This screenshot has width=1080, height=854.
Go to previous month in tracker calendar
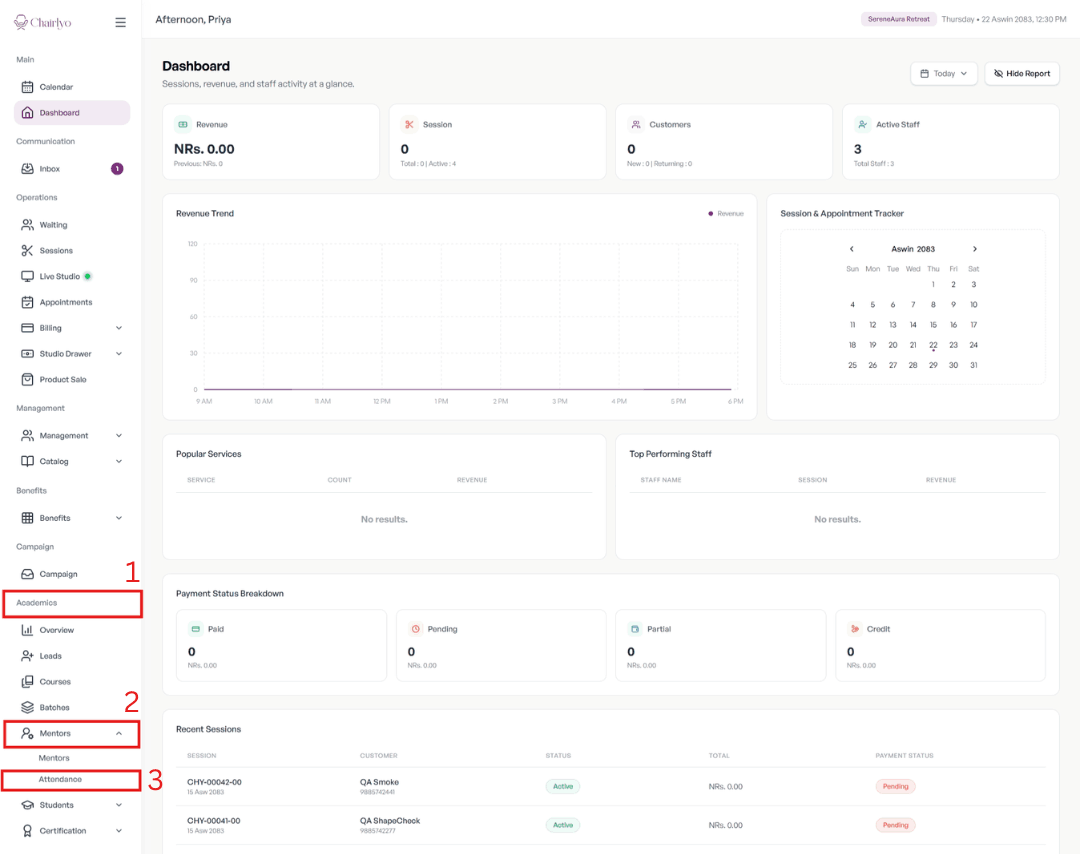point(851,249)
